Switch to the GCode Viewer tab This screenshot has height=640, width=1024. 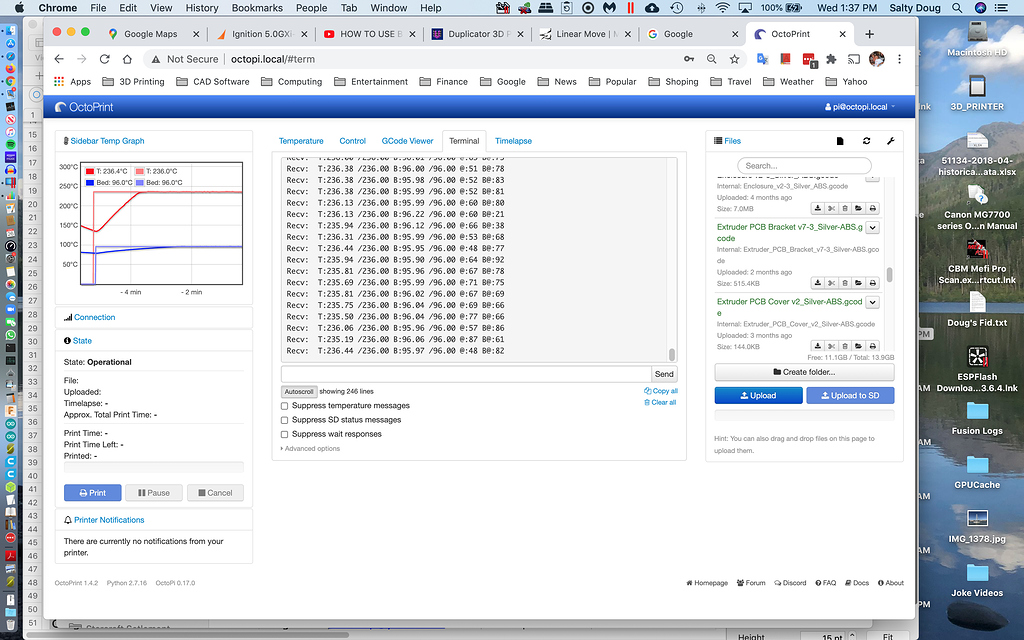point(407,141)
